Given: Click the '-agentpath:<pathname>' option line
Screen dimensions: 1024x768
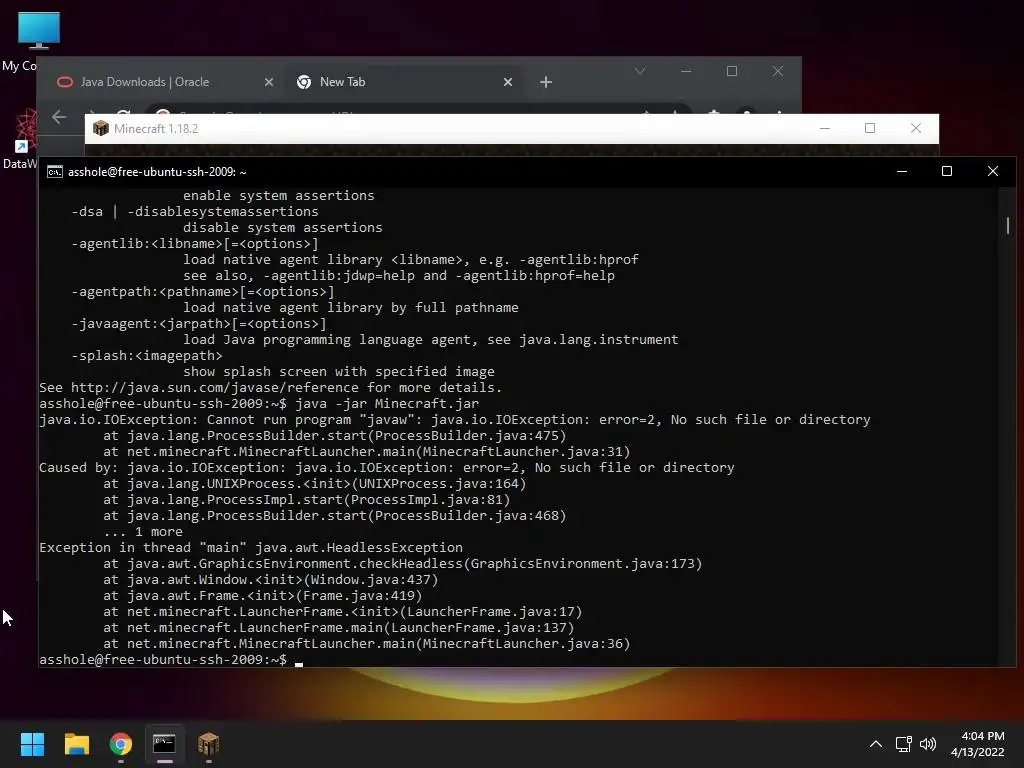Looking at the screenshot, I should click(202, 291).
